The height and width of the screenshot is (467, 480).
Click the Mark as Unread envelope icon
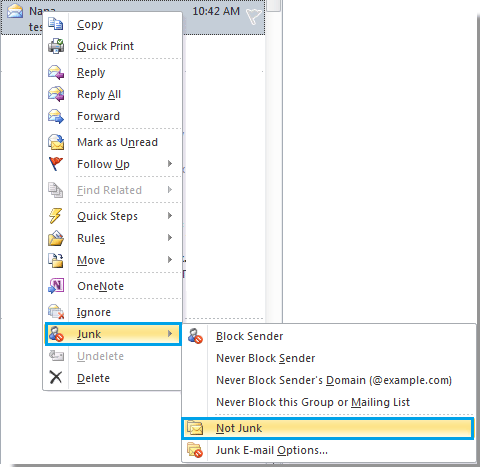point(56,142)
